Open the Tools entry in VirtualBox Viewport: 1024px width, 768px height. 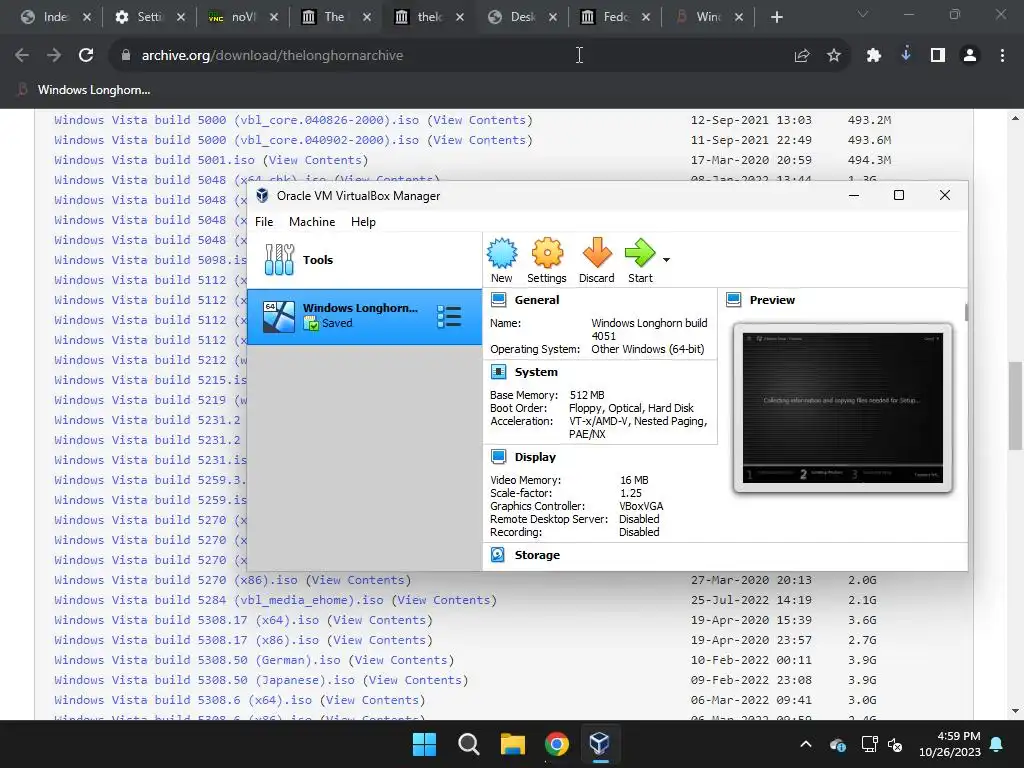364,260
